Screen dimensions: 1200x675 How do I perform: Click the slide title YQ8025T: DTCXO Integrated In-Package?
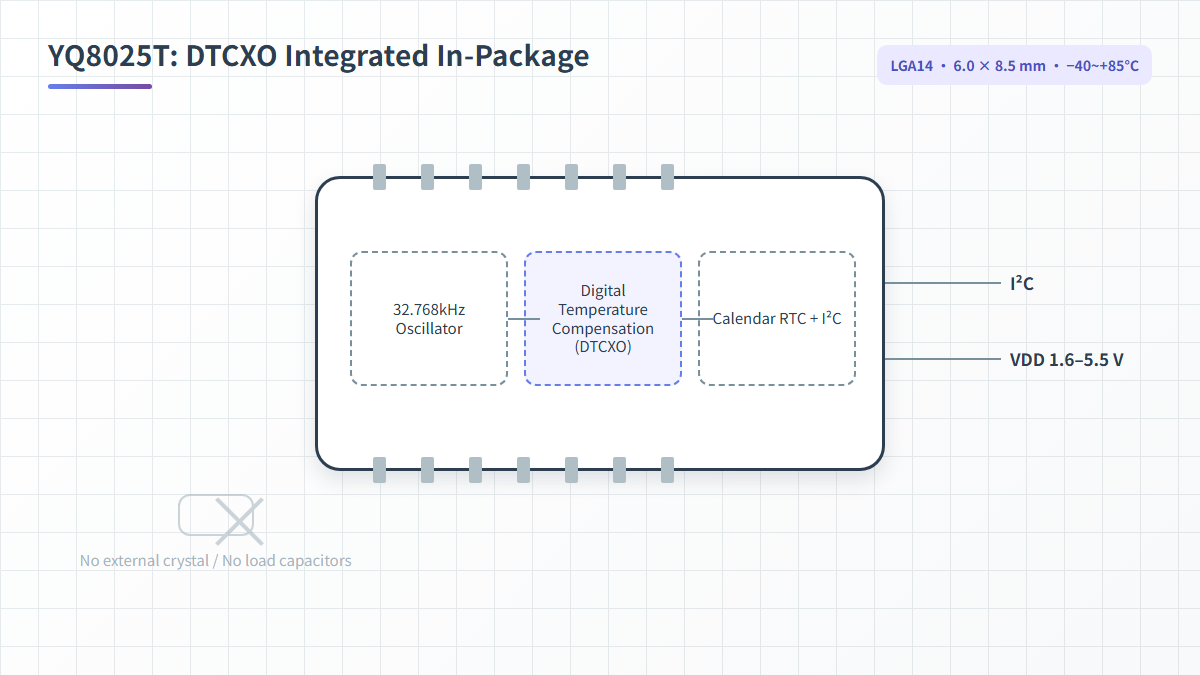[319, 56]
